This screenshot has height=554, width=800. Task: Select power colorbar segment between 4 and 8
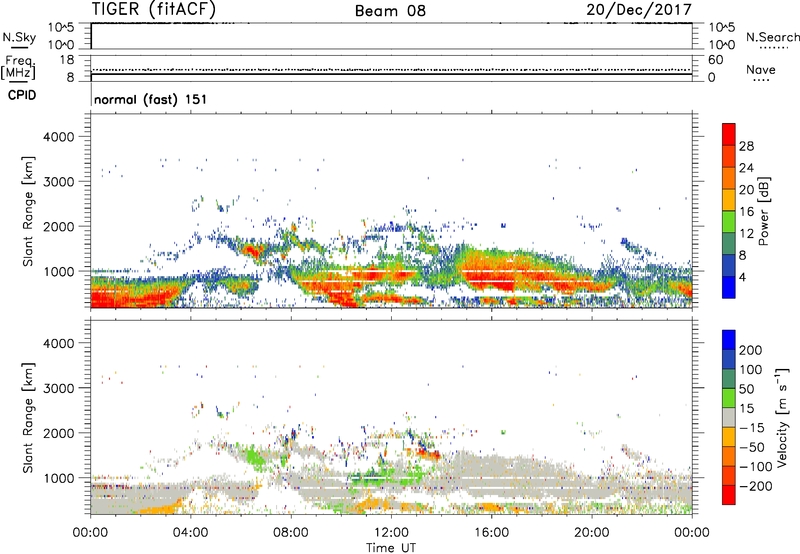(x=729, y=265)
